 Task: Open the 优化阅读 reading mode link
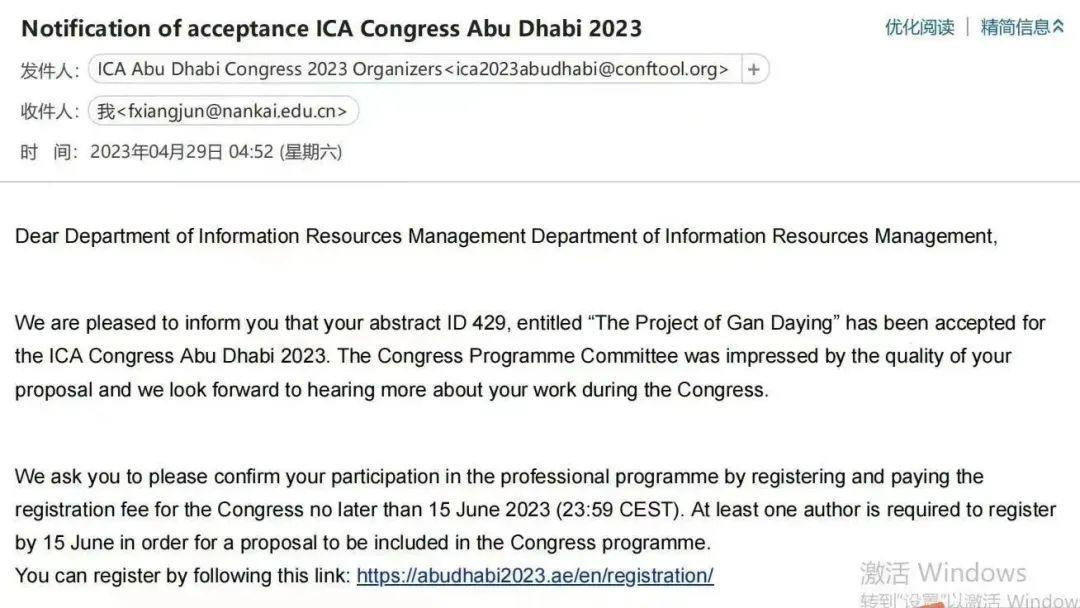(x=920, y=27)
